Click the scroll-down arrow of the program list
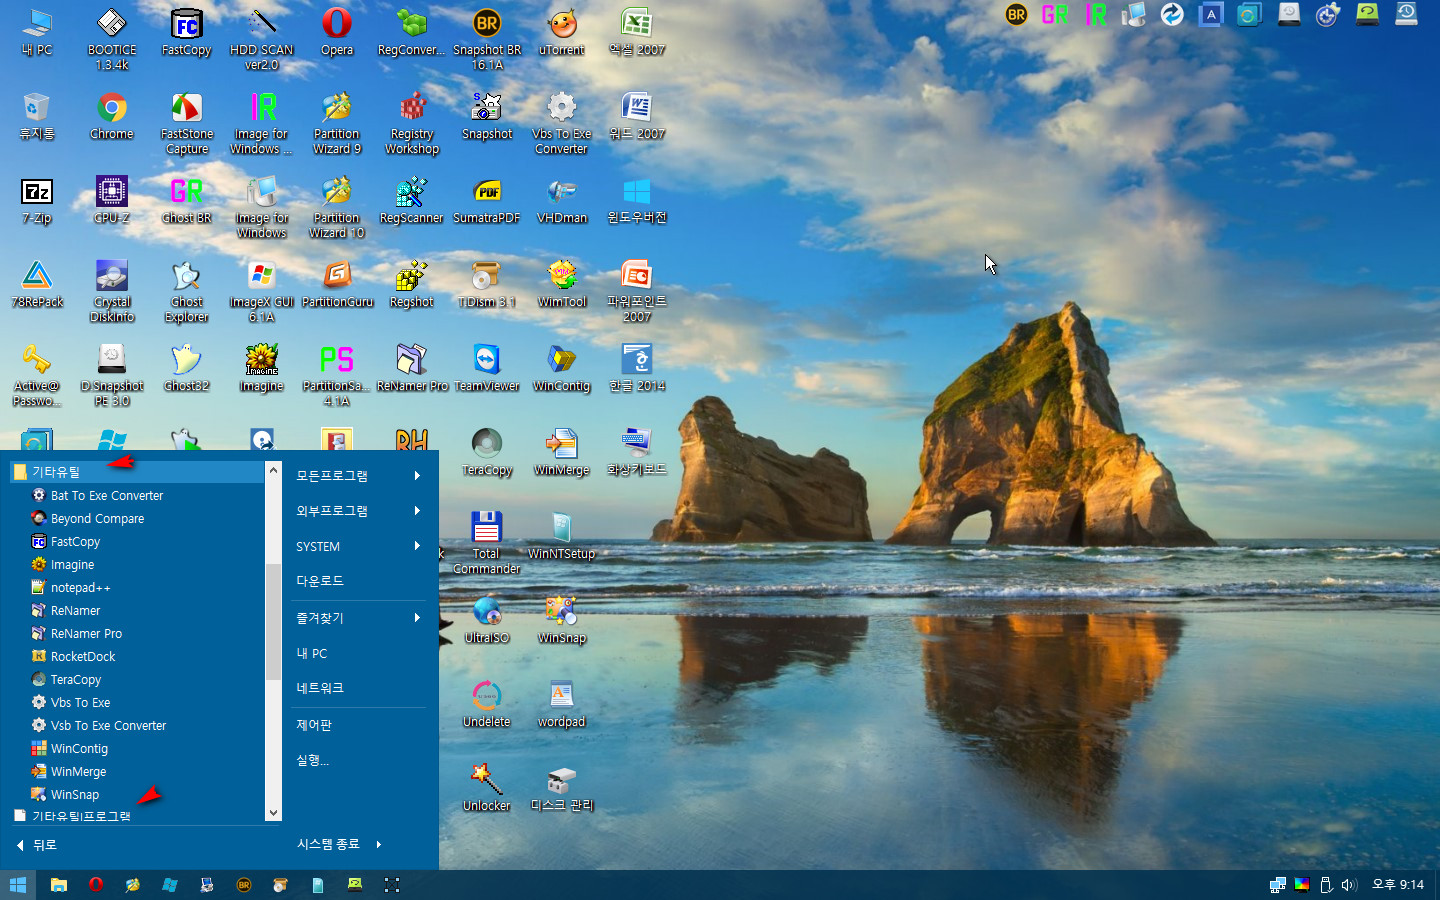 coord(273,813)
